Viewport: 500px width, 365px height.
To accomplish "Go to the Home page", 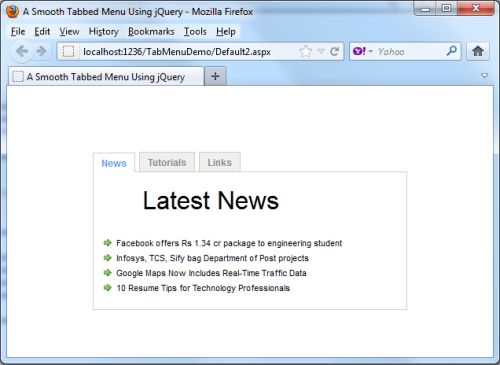I will click(478, 51).
